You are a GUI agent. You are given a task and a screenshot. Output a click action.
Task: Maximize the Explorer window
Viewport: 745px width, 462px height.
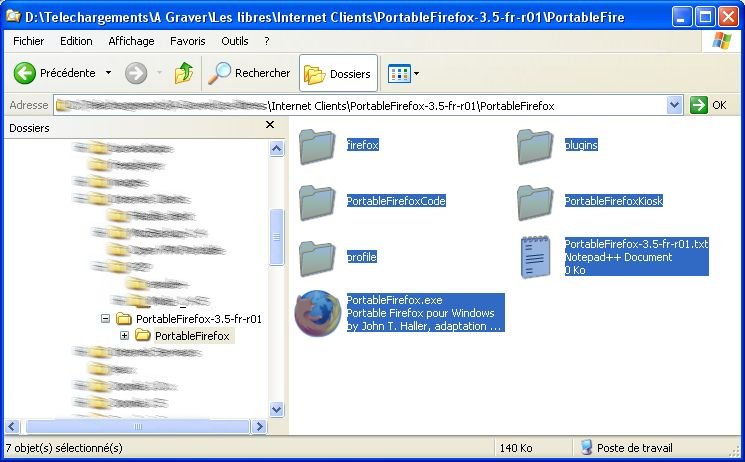click(x=705, y=17)
